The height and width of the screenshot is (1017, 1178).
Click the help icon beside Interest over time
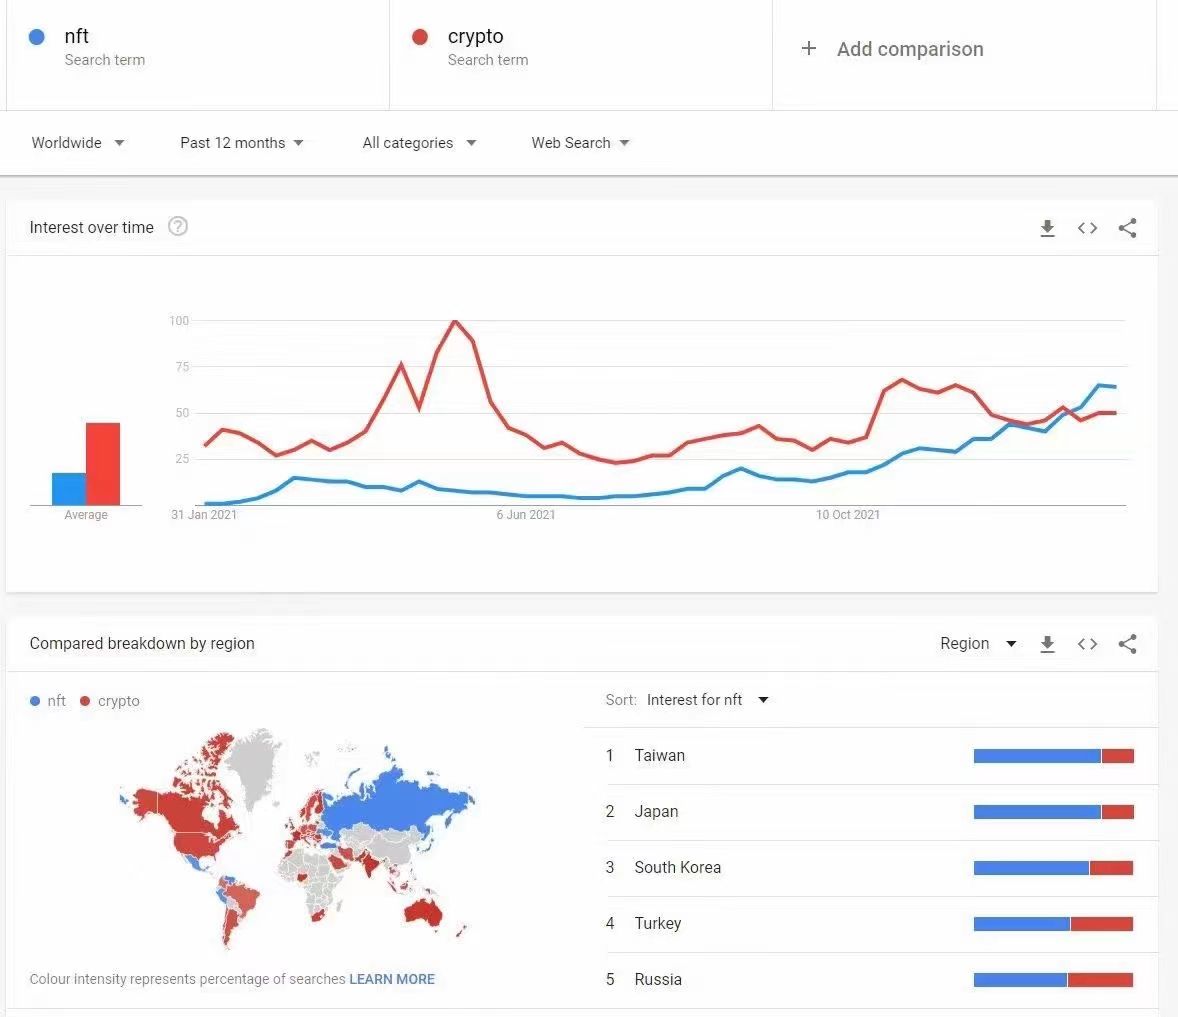[178, 227]
